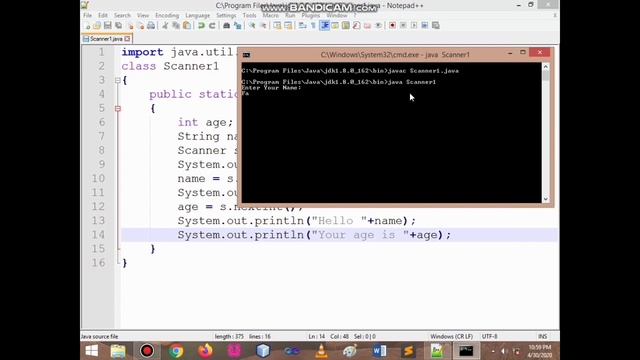Open the Edit menu
This screenshot has width=640, height=360.
[103, 16]
